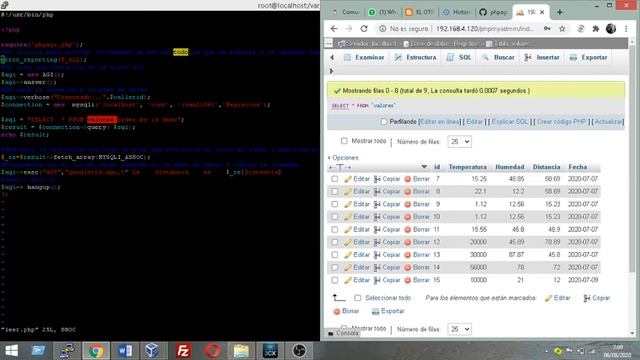
Task: Open OBS Studio from the taskbar
Action: click(x=299, y=351)
